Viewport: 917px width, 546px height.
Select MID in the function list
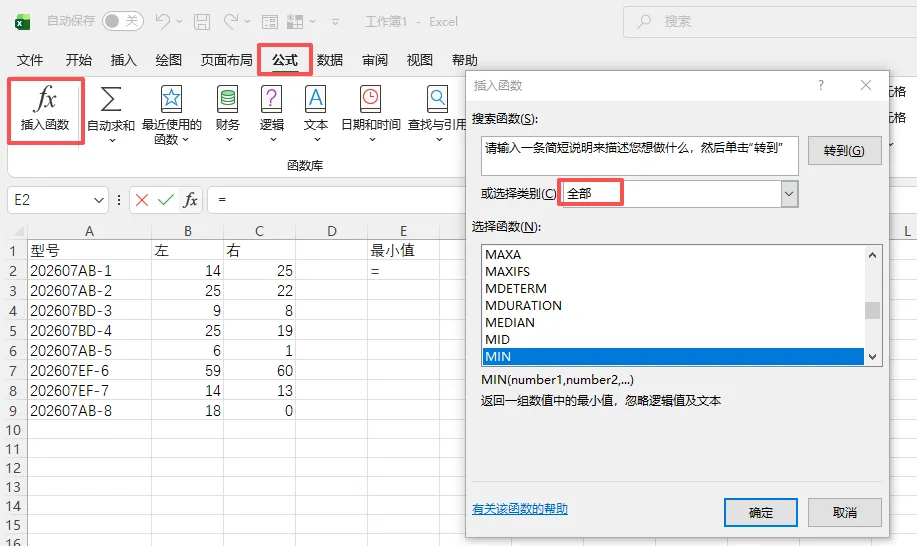pos(673,340)
